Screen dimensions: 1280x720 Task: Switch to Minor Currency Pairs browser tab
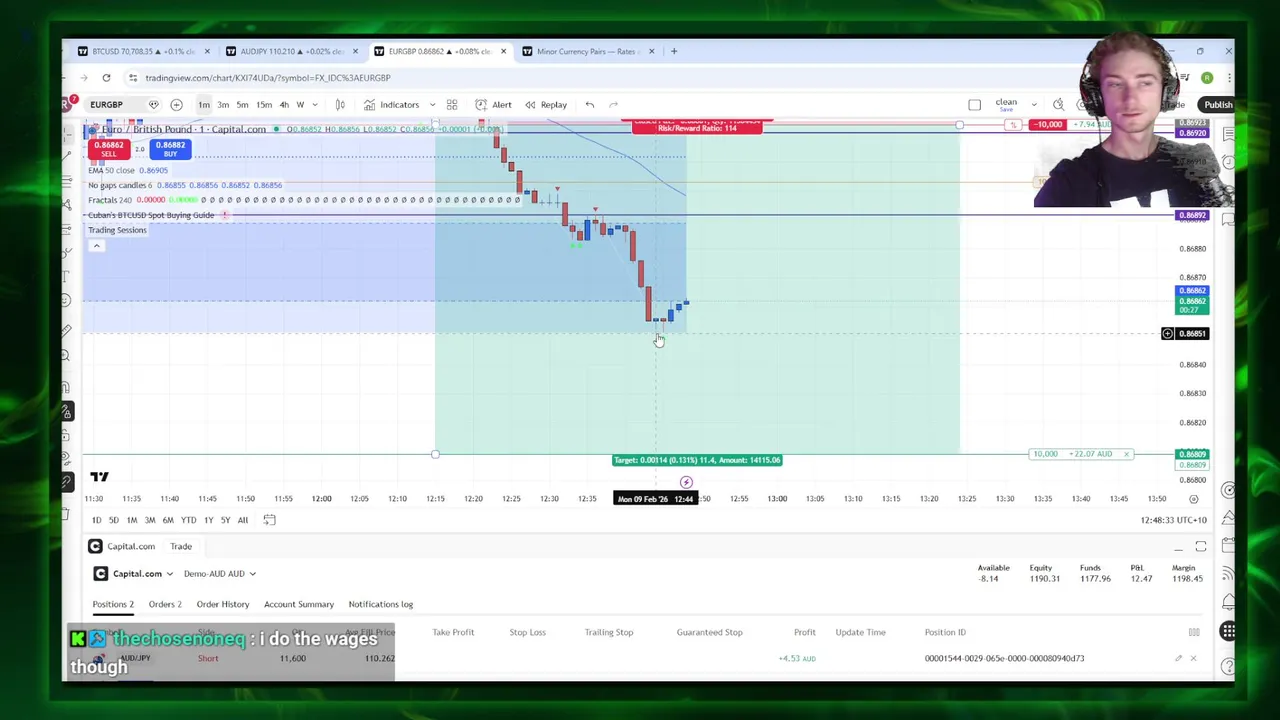click(587, 51)
